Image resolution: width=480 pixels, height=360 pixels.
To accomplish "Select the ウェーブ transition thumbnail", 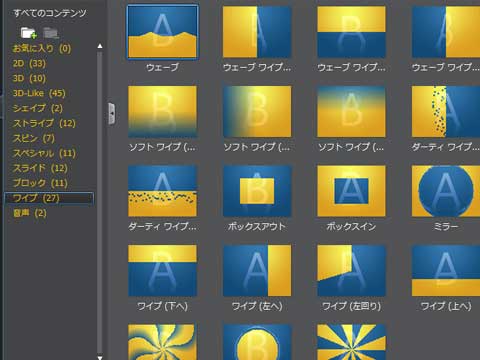I will tap(162, 32).
